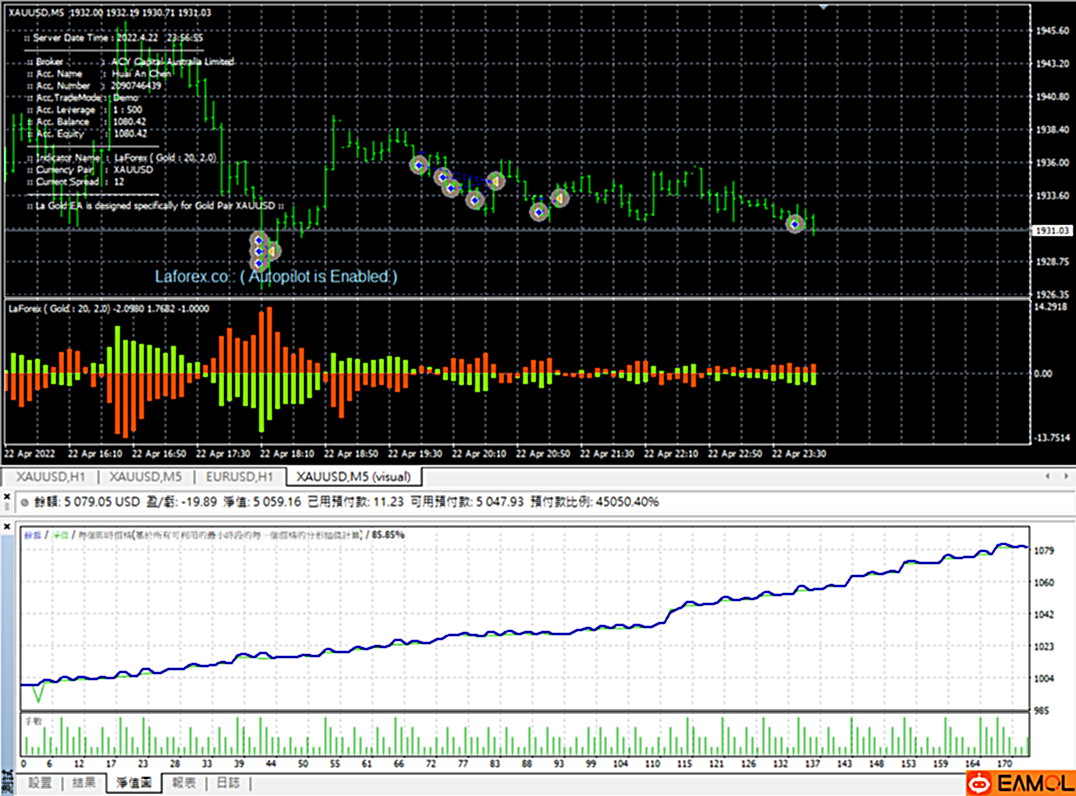Click the Acc.TradeMode Demo line
This screenshot has width=1076, height=796.
82,97
